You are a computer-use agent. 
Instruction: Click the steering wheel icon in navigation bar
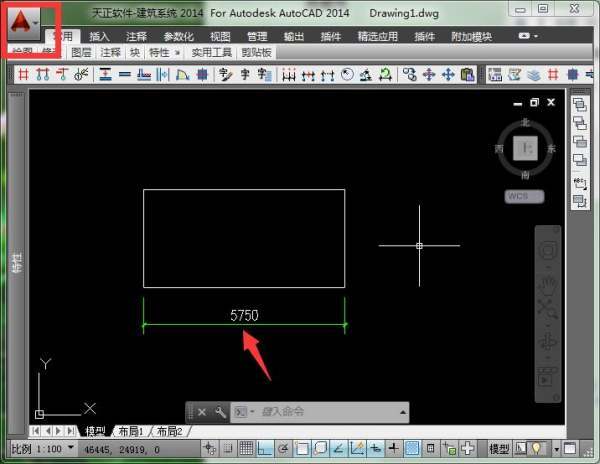(547, 252)
